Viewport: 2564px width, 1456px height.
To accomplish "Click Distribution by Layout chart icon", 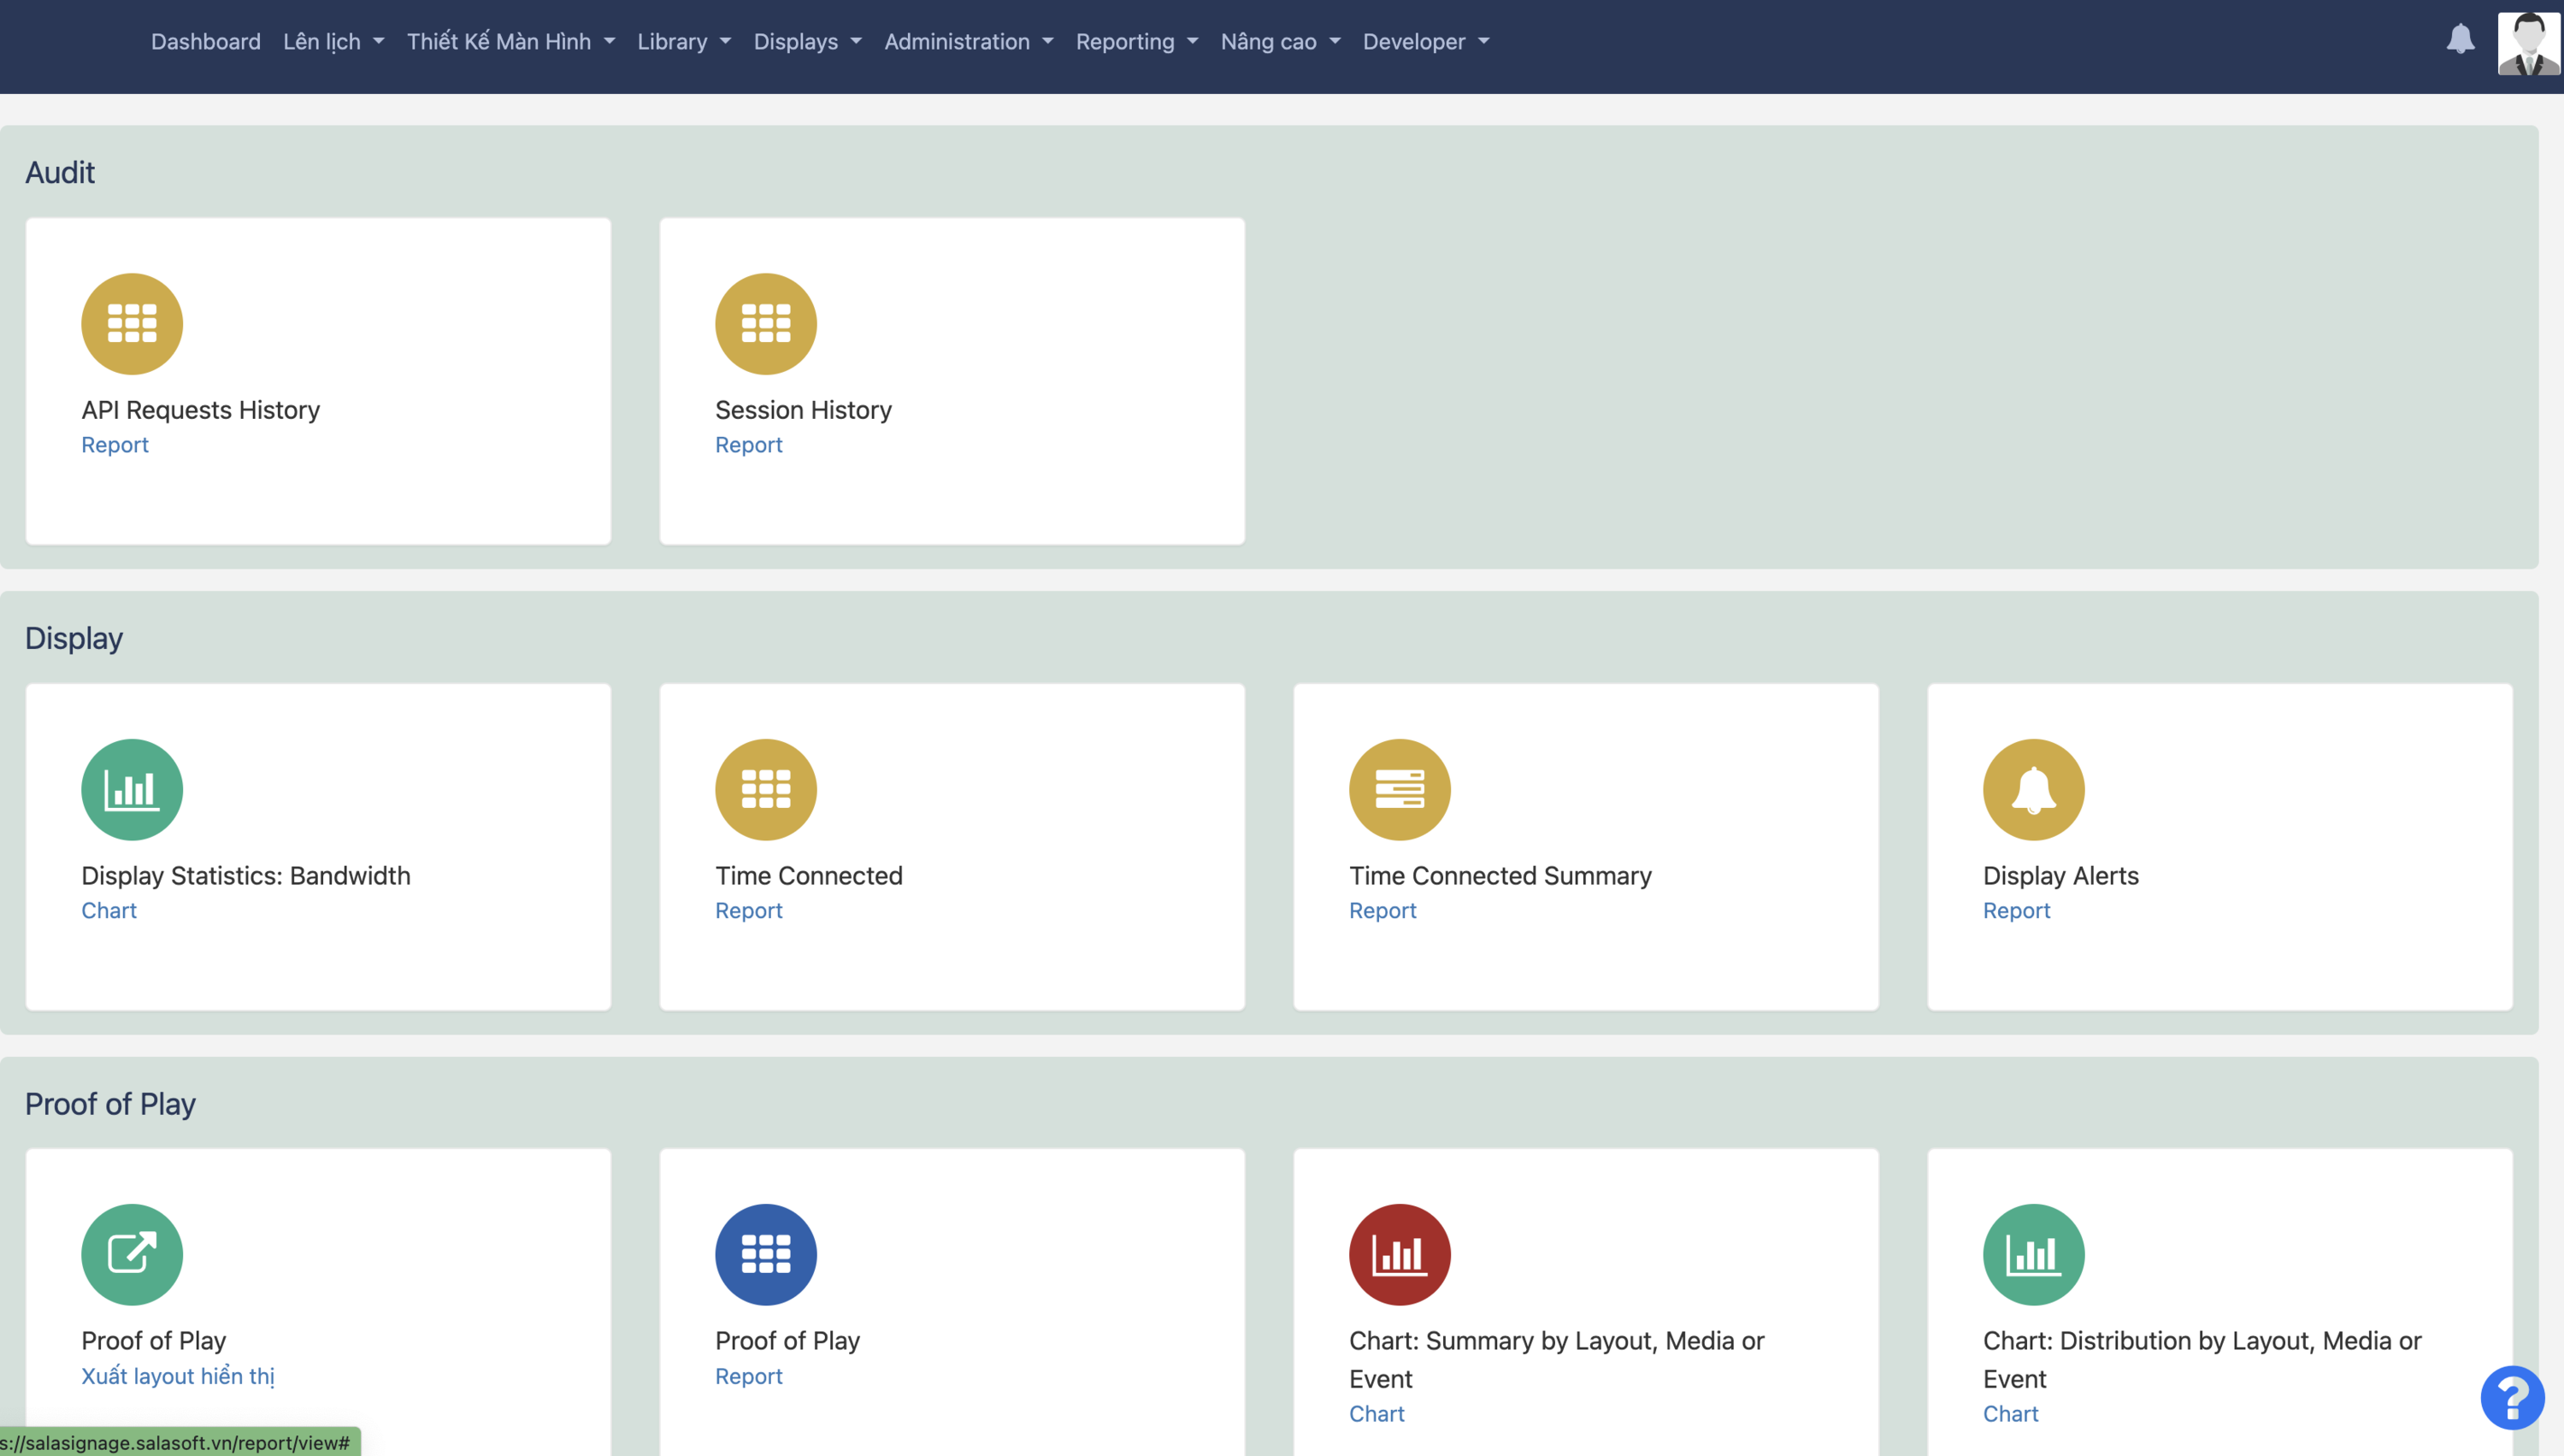I will point(2033,1254).
